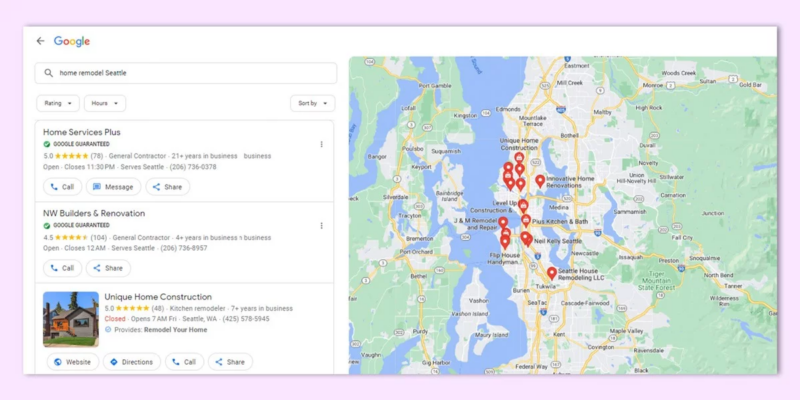Viewport: 800px width, 400px height.
Task: Visit the Unique Home Construction website
Action: (x=73, y=362)
